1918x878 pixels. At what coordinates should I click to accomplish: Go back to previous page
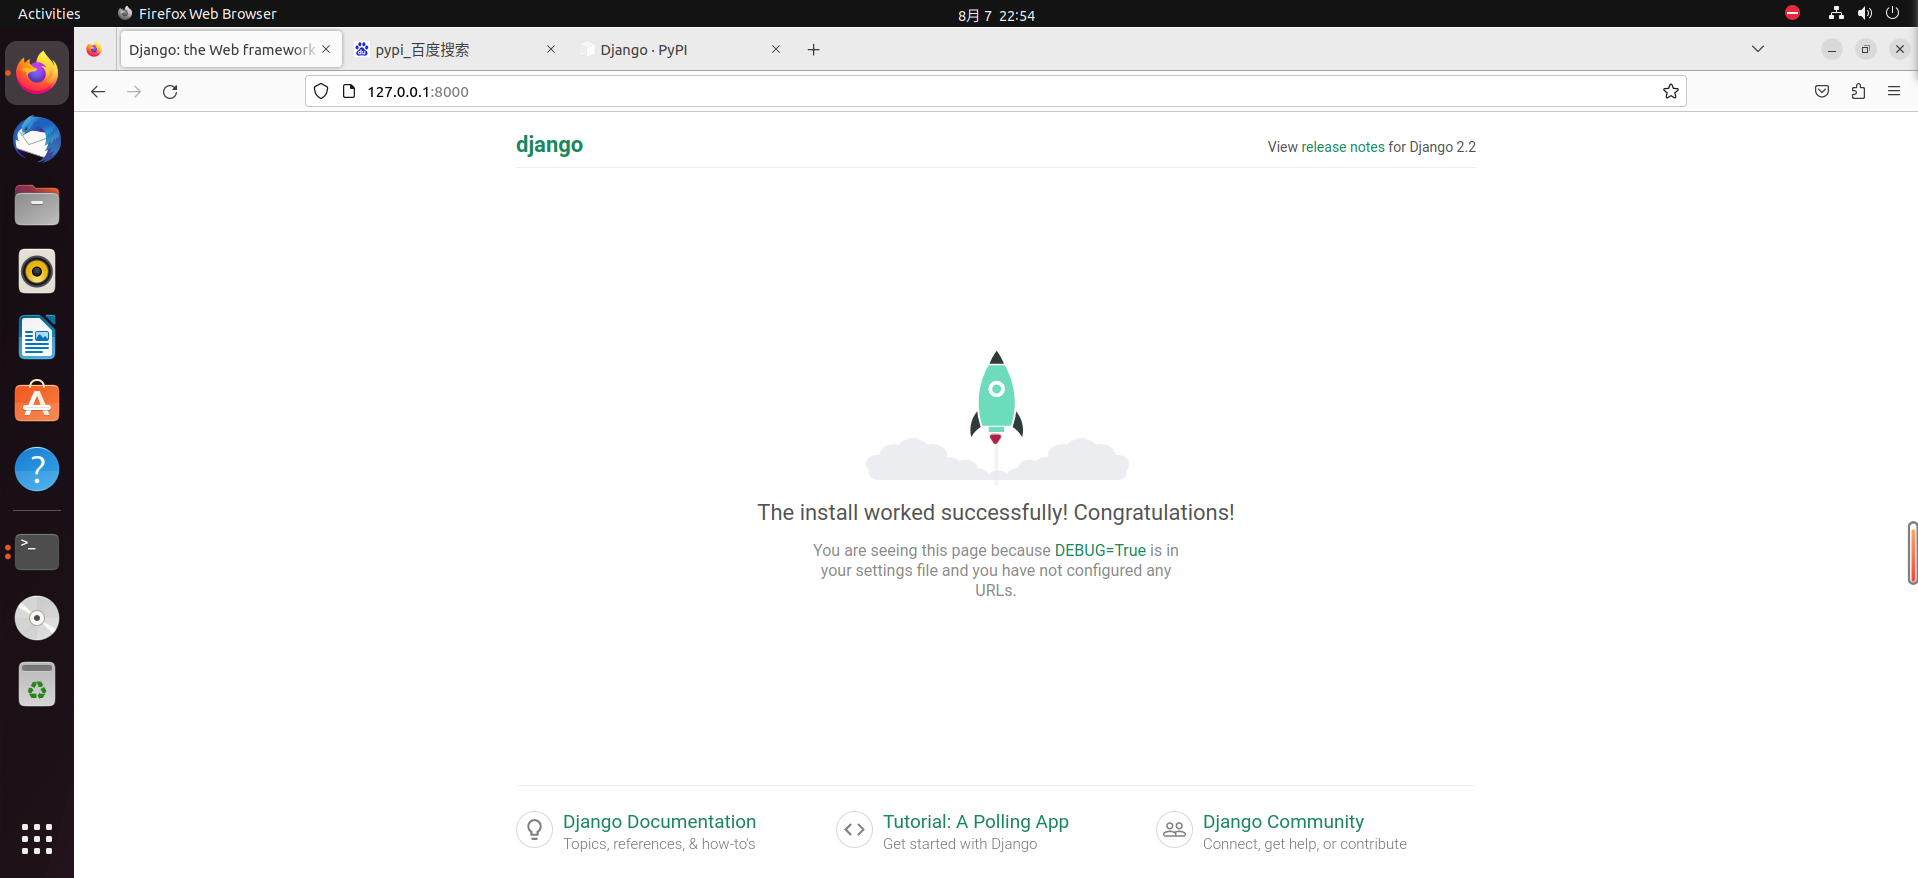coord(98,92)
